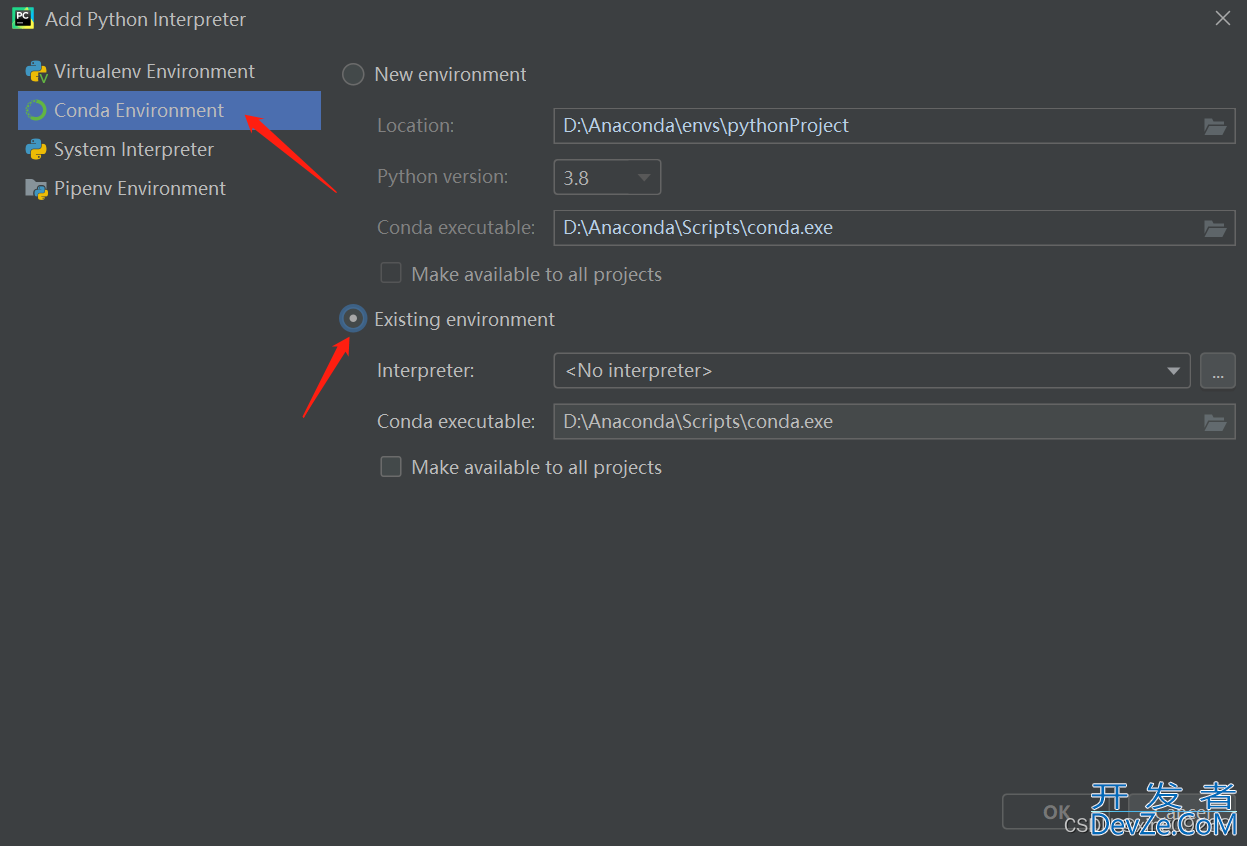This screenshot has height=846, width=1247.
Task: Enable Make available to all projects under Existing environment
Action: pyautogui.click(x=391, y=467)
